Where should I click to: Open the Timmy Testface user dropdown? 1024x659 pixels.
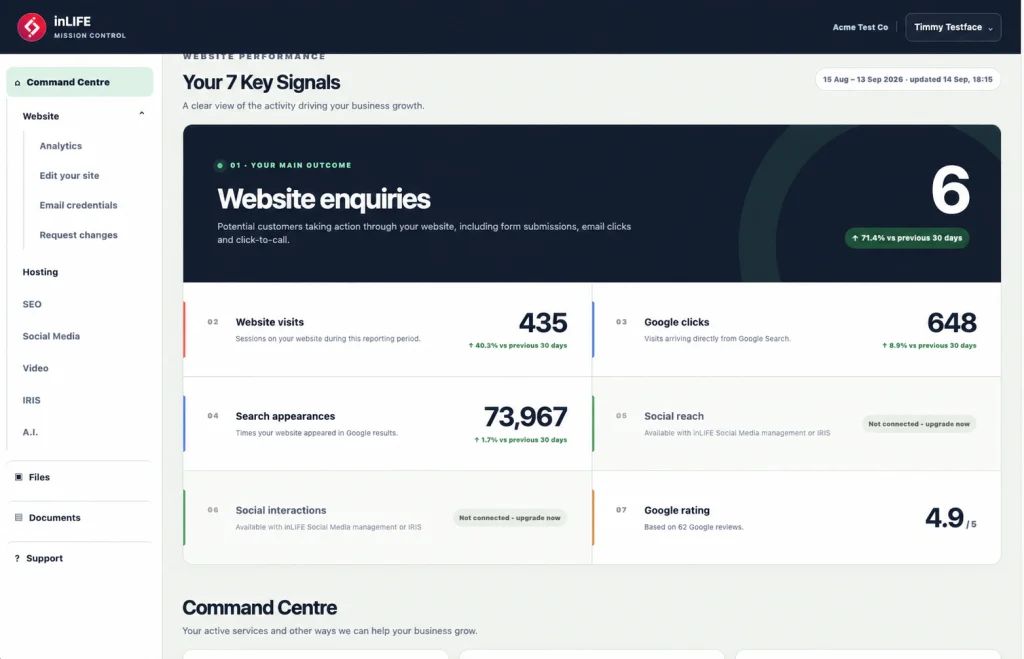[953, 27]
